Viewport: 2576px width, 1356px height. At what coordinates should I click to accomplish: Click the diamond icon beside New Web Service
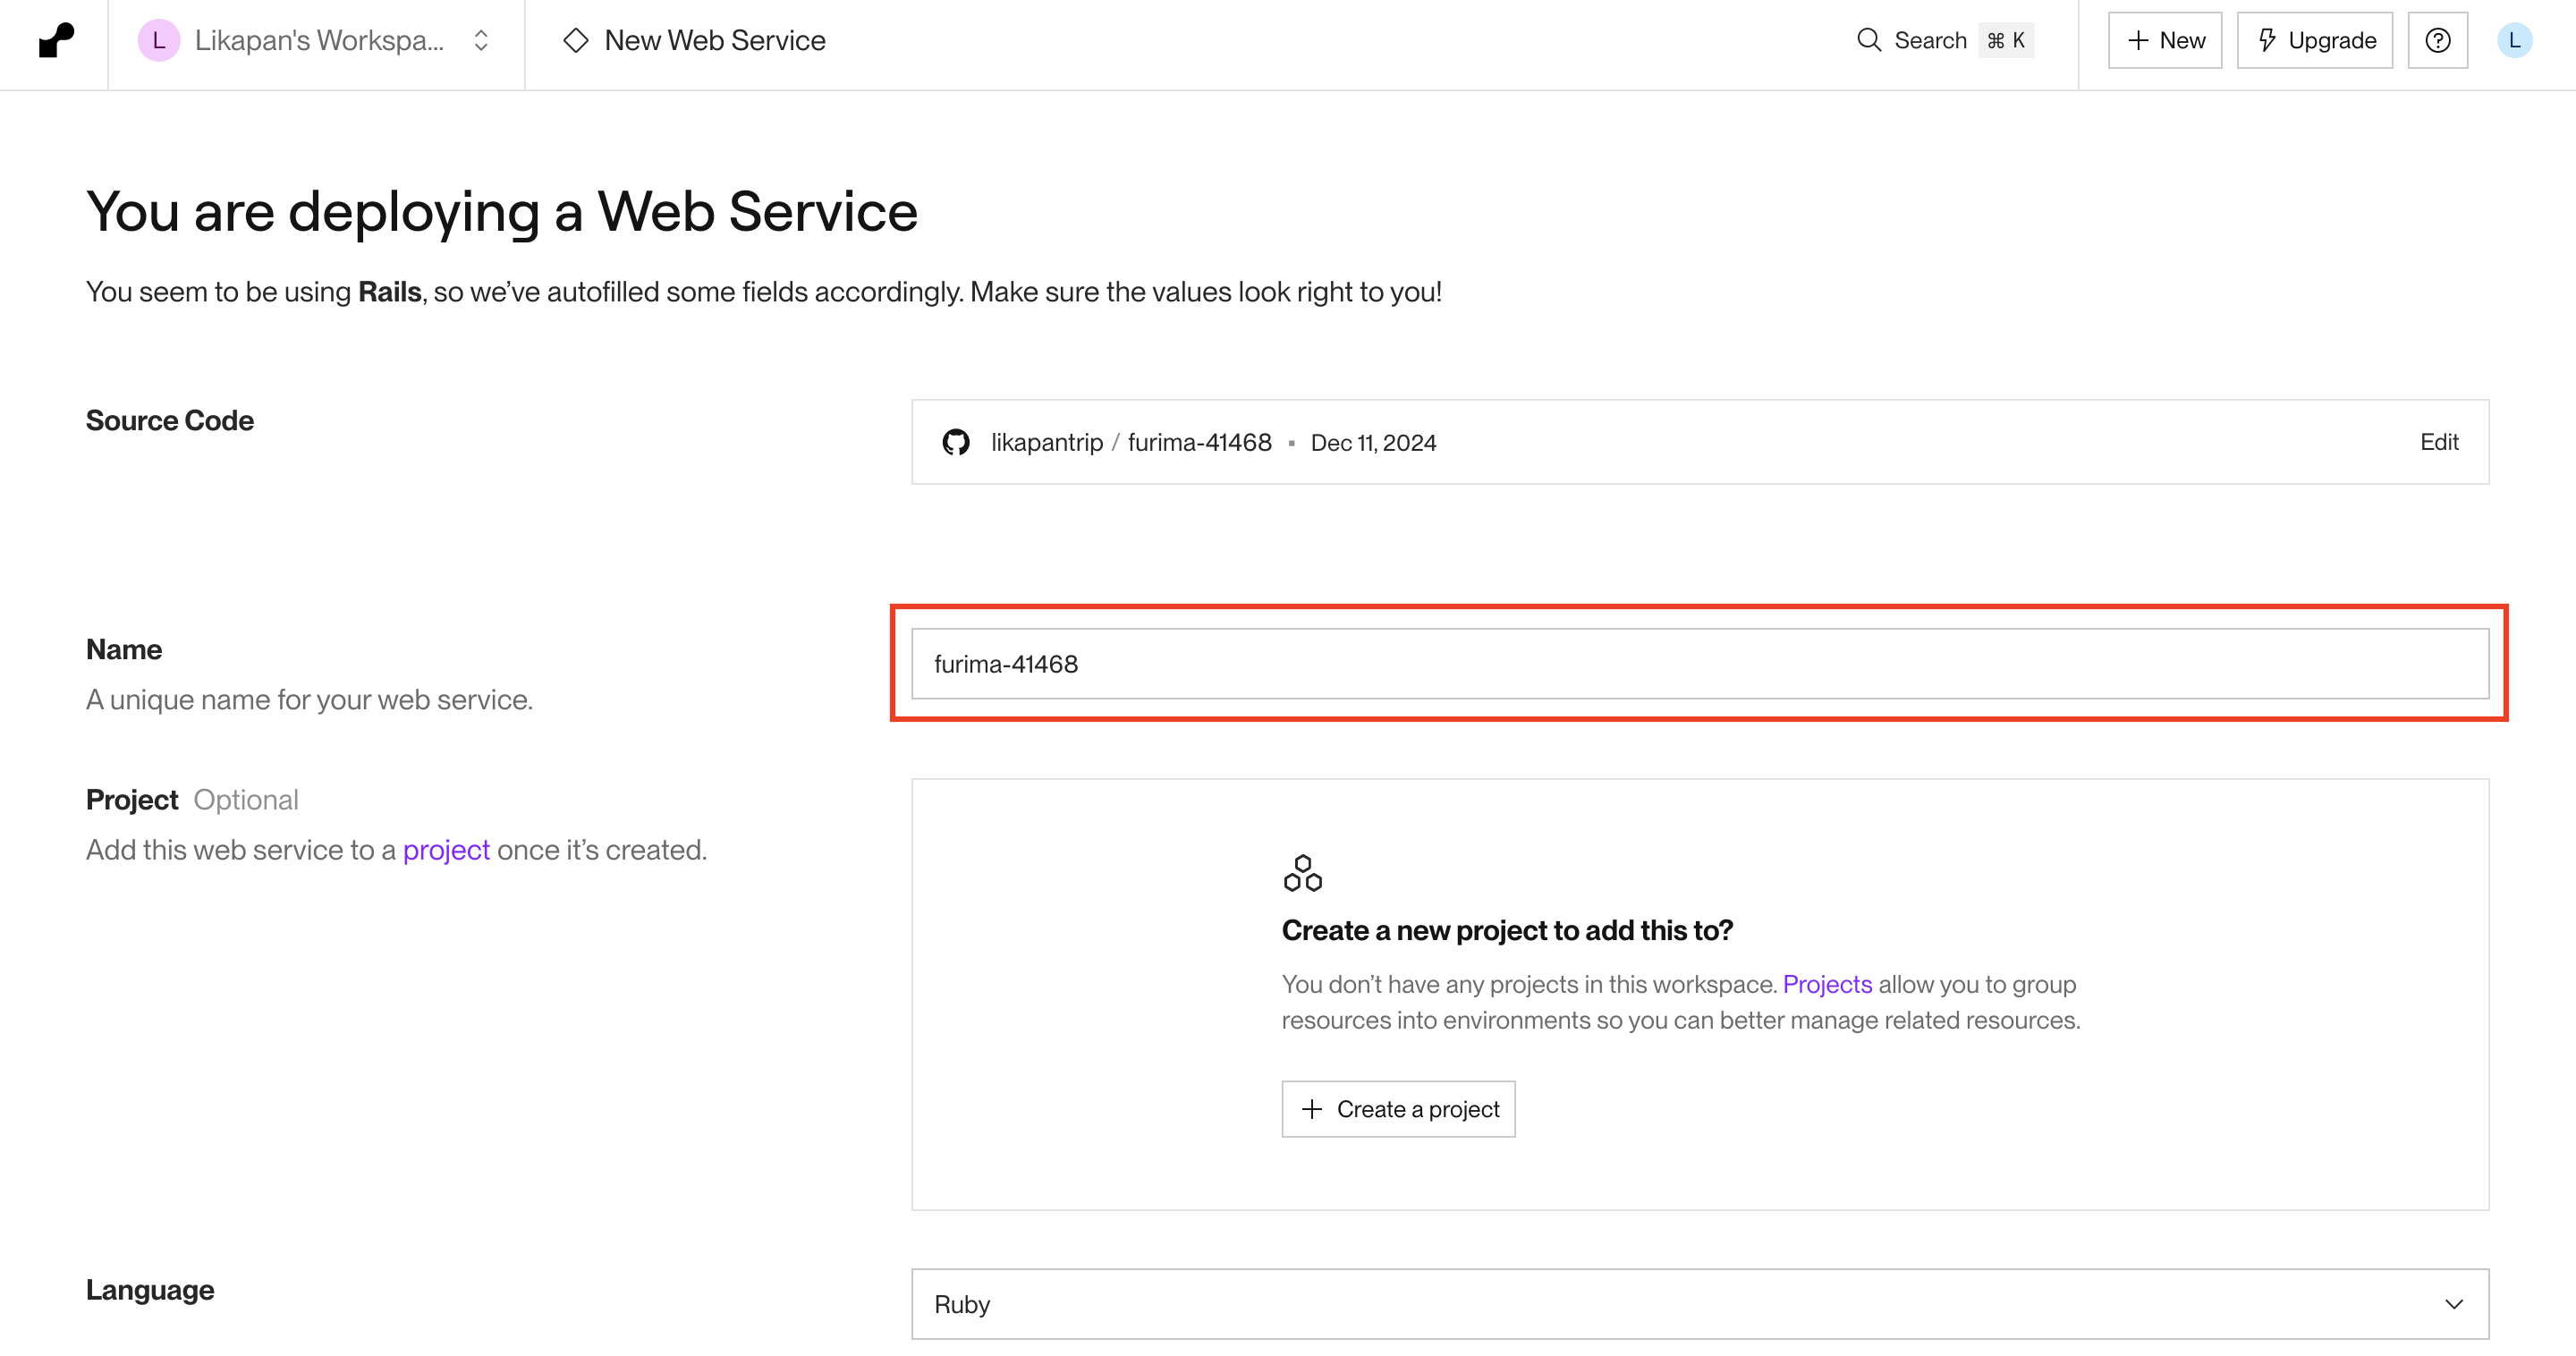(576, 41)
